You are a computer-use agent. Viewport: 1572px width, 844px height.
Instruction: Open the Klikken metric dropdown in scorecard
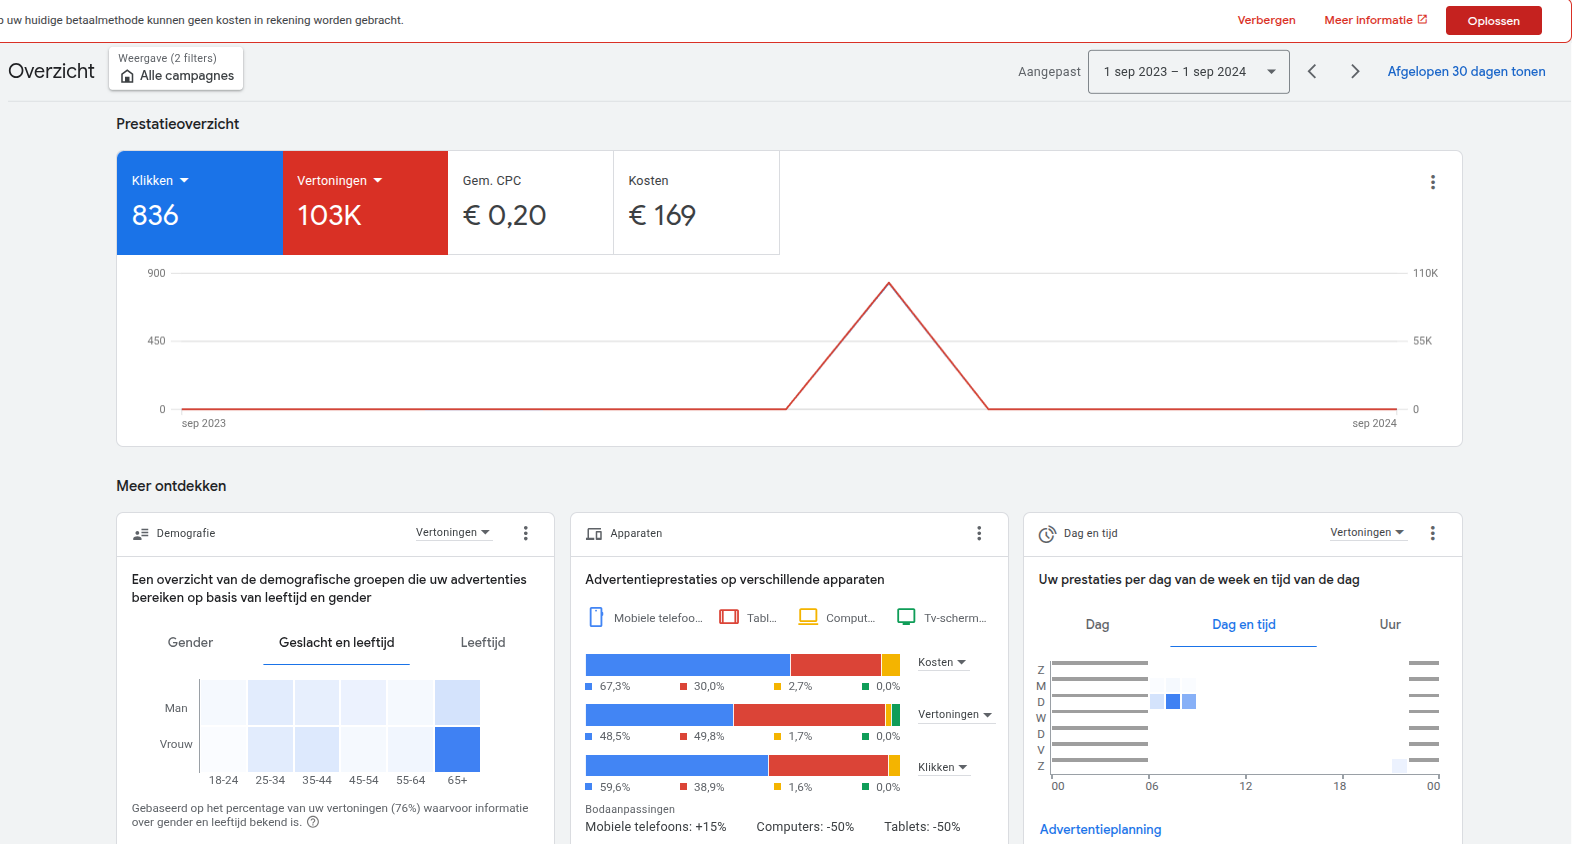pos(160,181)
